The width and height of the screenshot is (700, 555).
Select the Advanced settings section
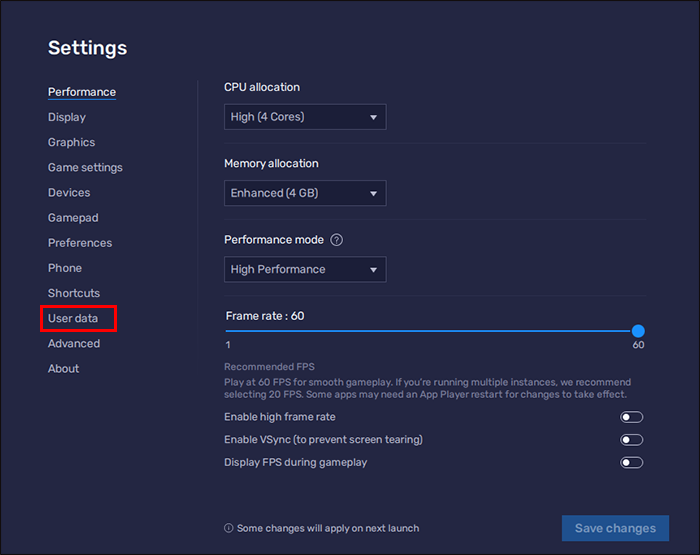click(74, 343)
